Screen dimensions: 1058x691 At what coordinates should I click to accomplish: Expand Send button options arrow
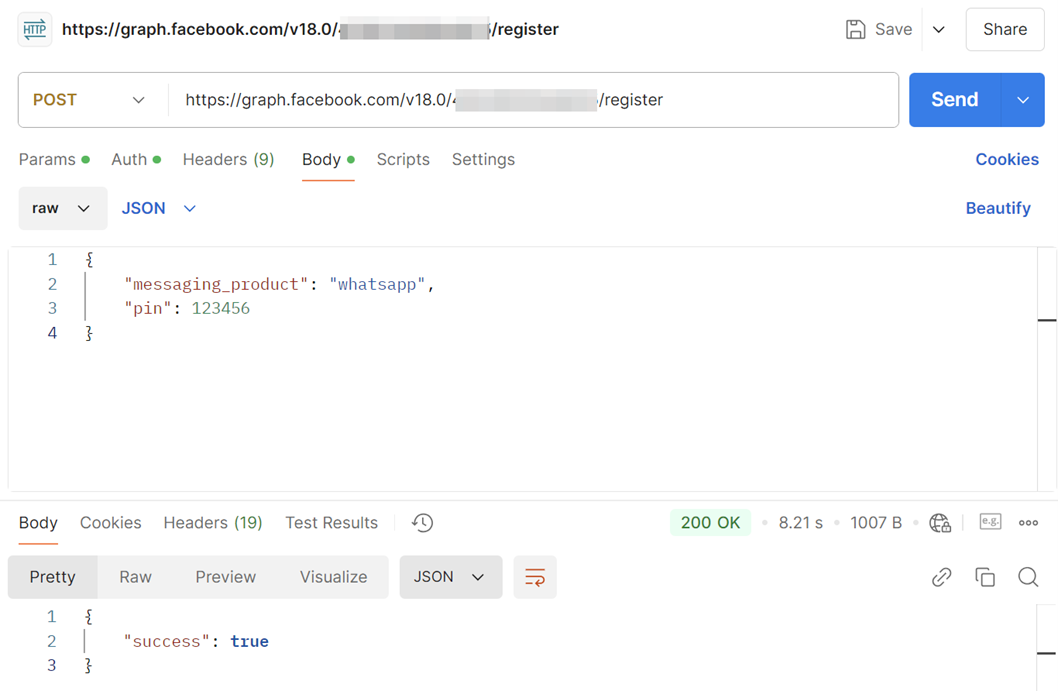tap(1023, 100)
